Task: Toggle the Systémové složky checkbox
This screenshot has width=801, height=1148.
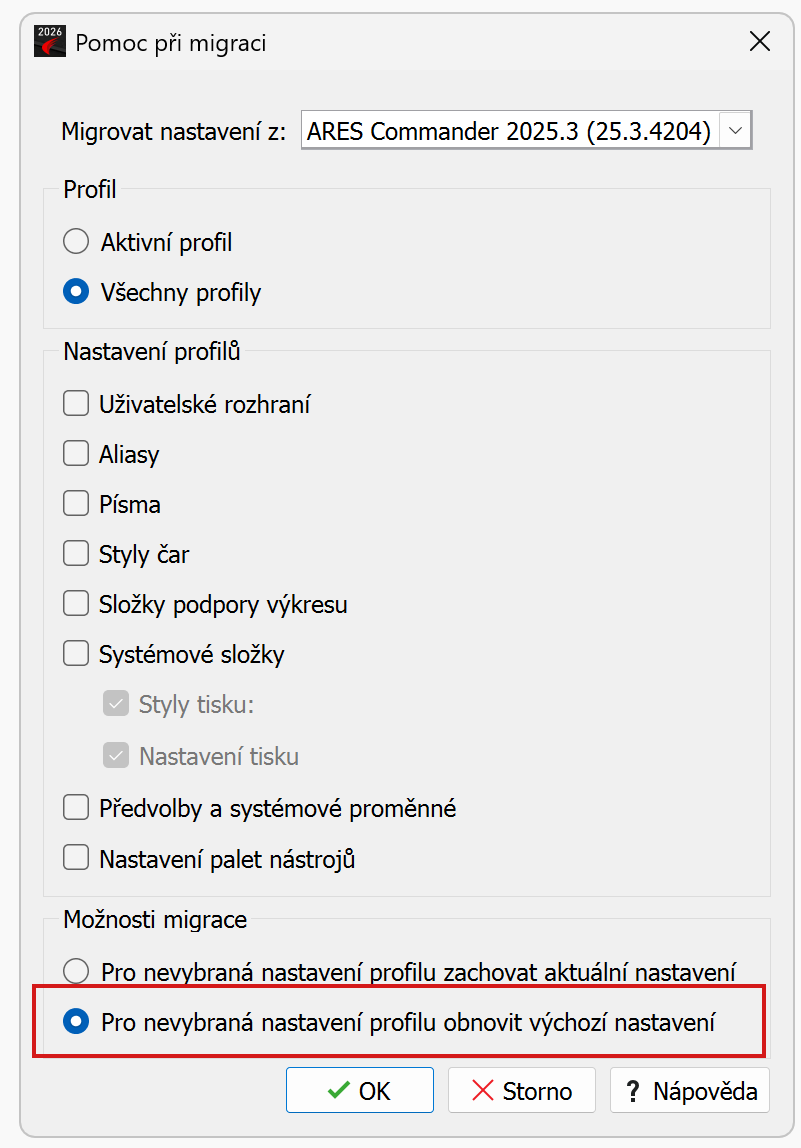Action: coord(76,653)
